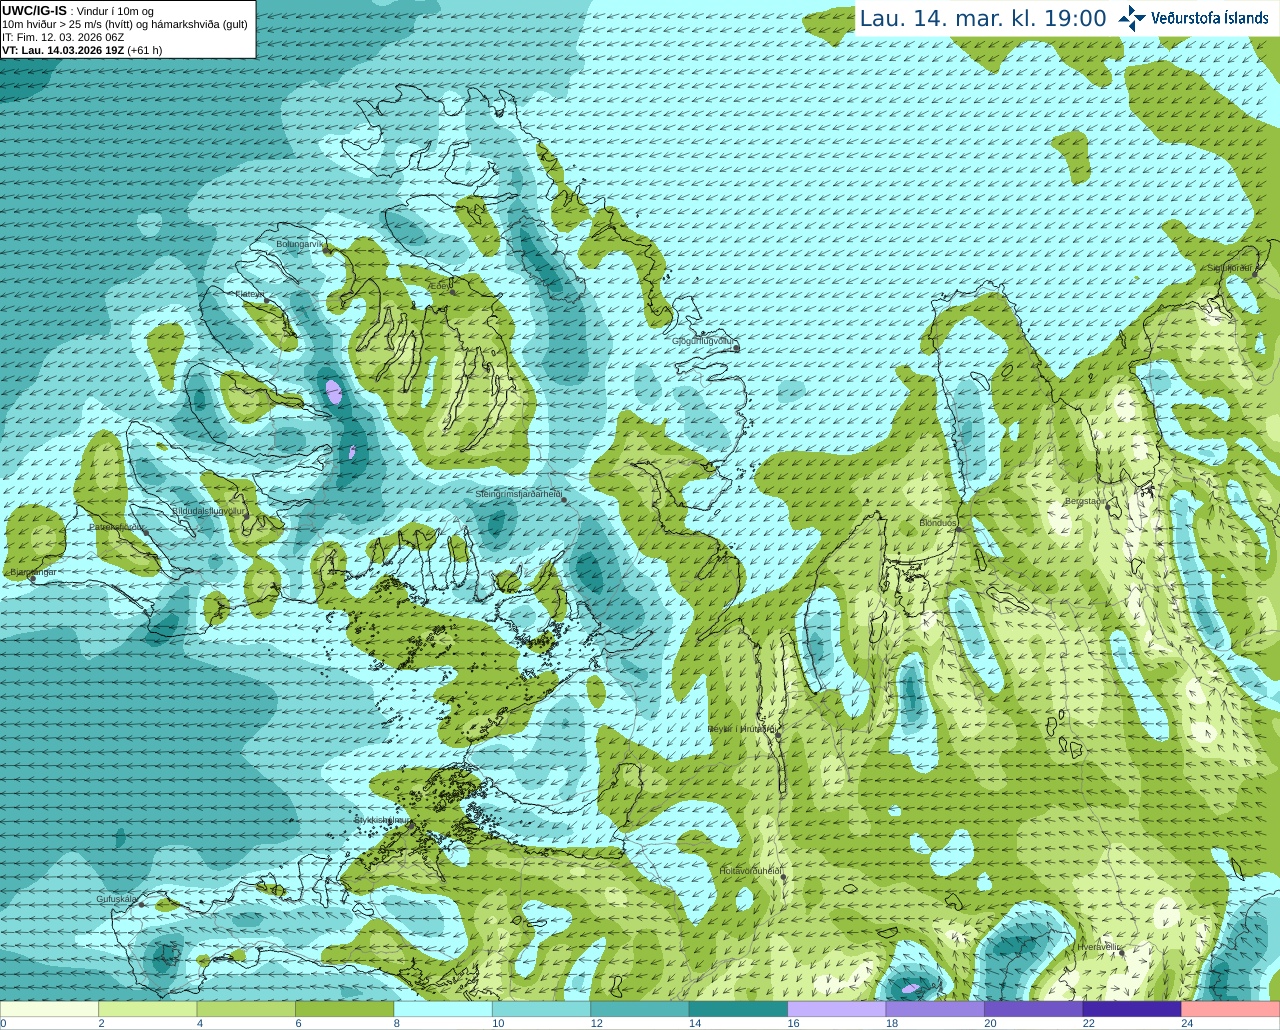Click the Gjögurflugvöllur station marker

pyautogui.click(x=736, y=348)
